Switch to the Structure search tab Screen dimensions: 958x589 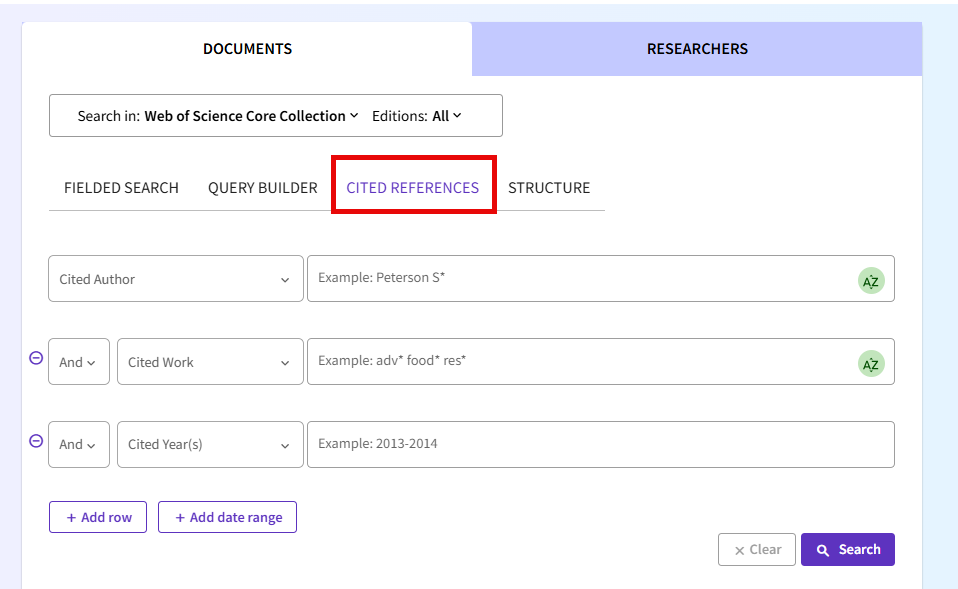coord(549,188)
